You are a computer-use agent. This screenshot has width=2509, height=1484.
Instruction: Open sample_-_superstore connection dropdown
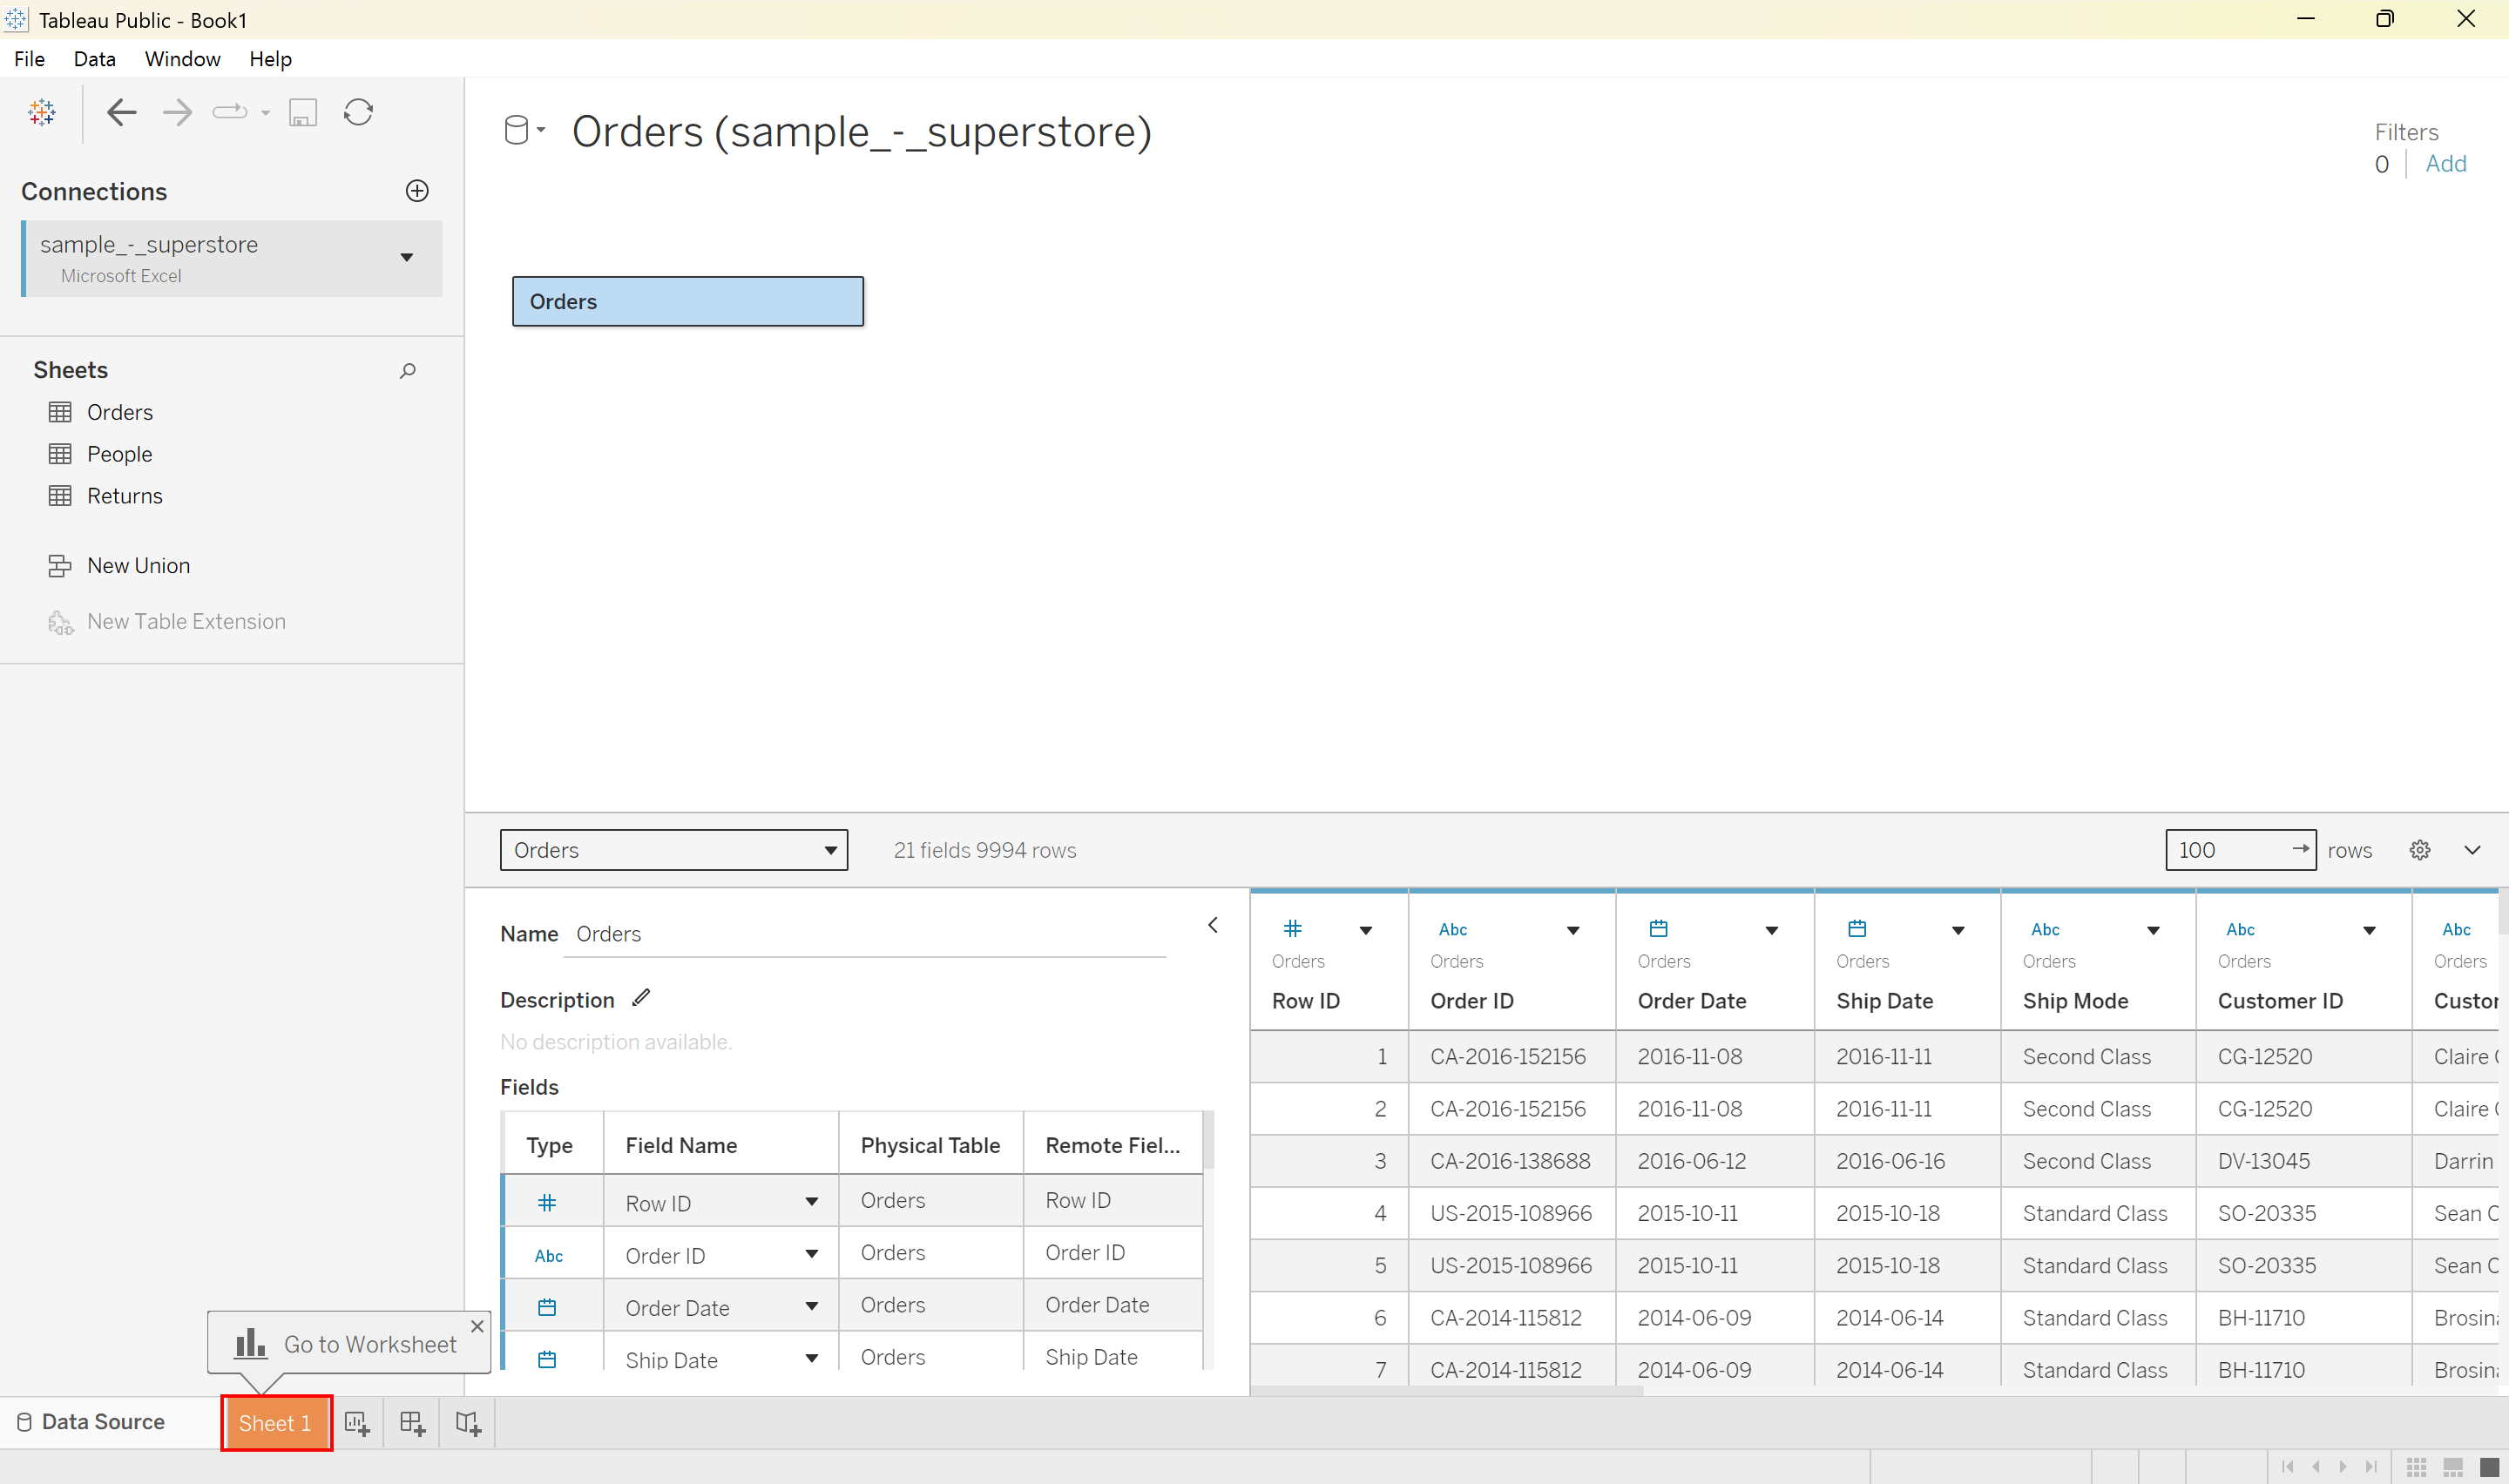(407, 258)
